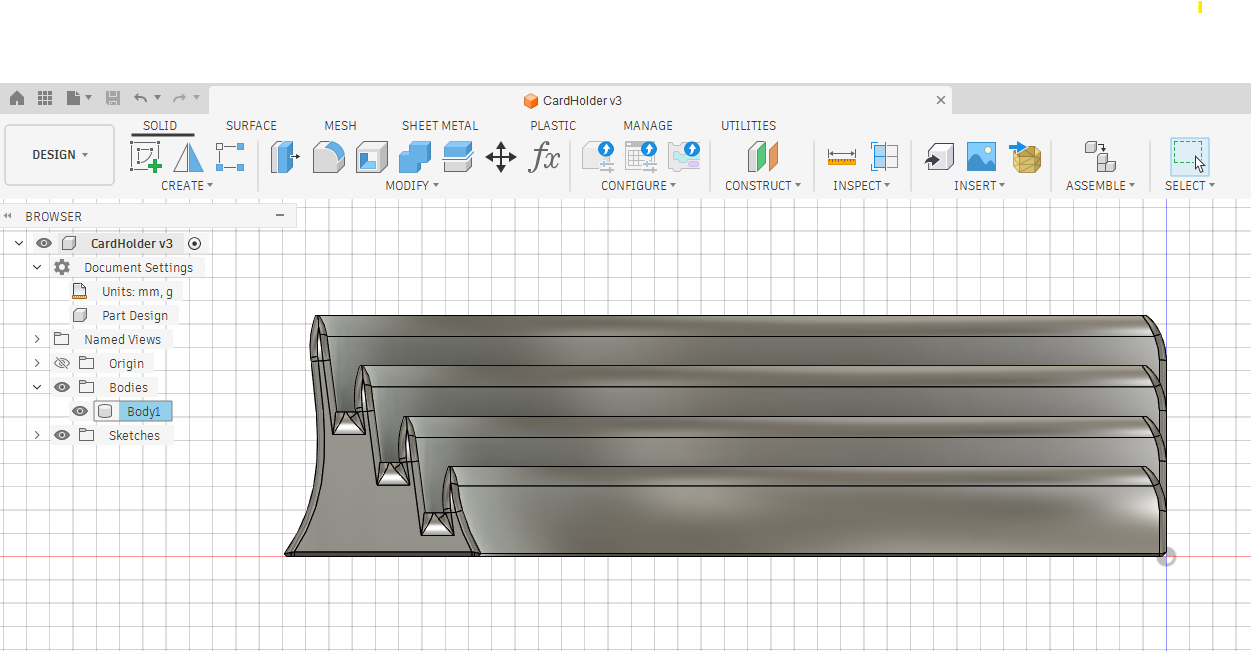Collapse the Document Settings node

coord(37,267)
